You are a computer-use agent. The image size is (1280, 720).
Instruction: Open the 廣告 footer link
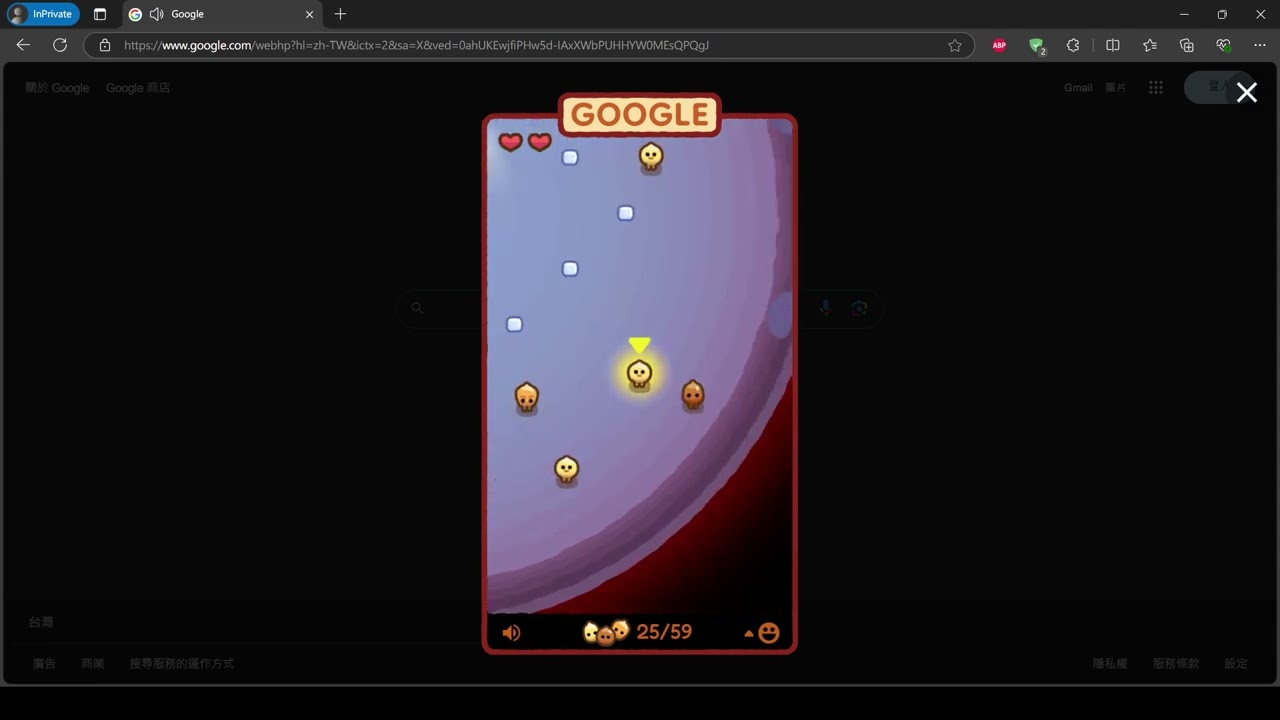point(44,664)
